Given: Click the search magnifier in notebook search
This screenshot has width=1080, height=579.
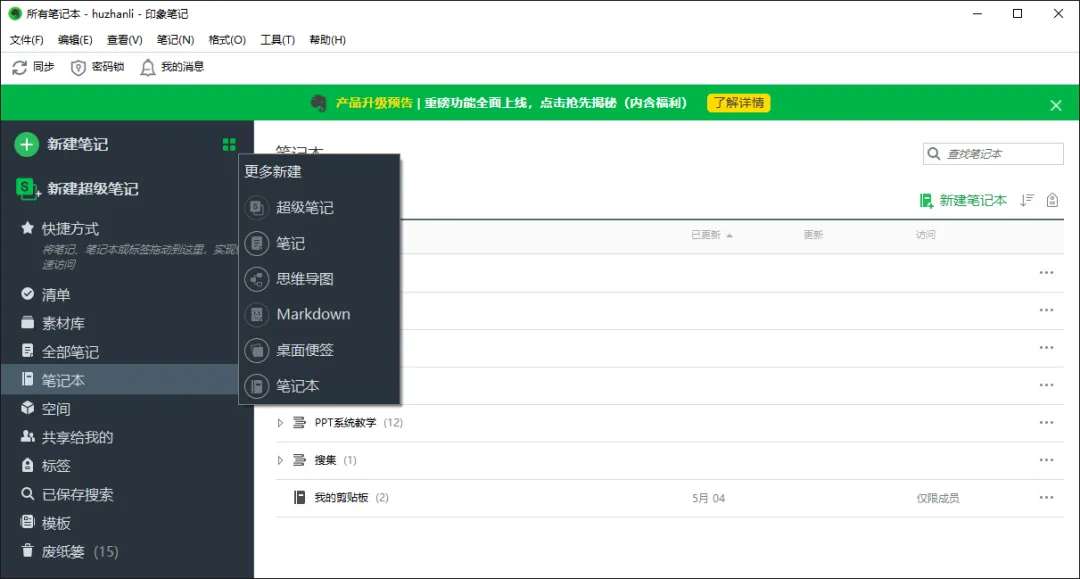Looking at the screenshot, I should (933, 154).
